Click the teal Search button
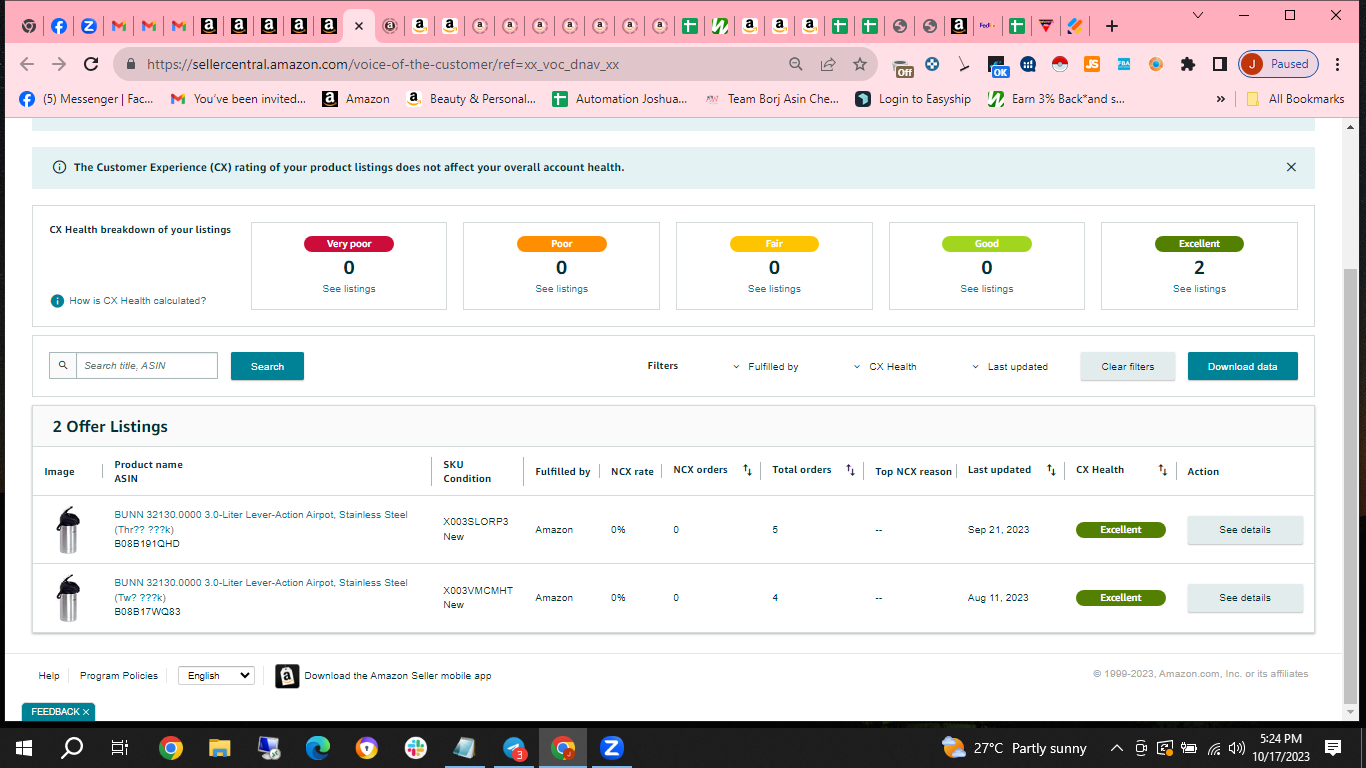1366x768 pixels. 267,366
